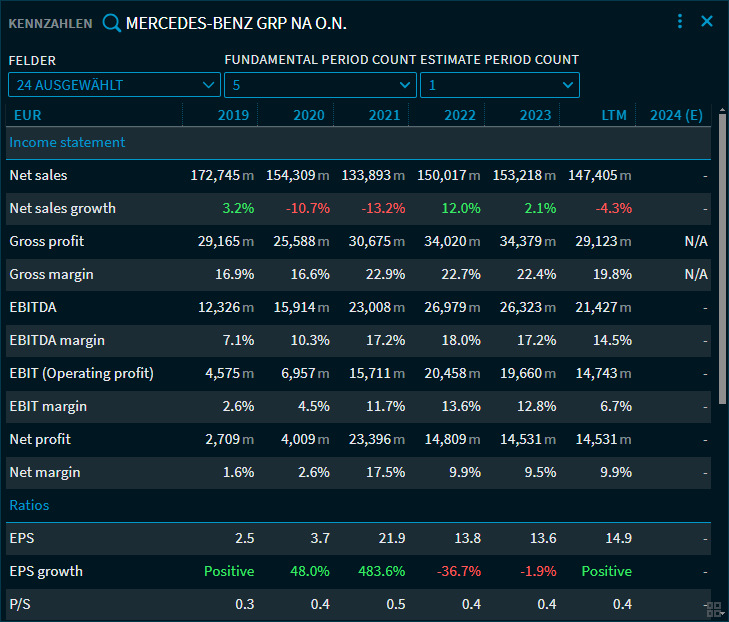Click the Gross margin row label
Image resolution: width=729 pixels, height=622 pixels.
pyautogui.click(x=46, y=274)
